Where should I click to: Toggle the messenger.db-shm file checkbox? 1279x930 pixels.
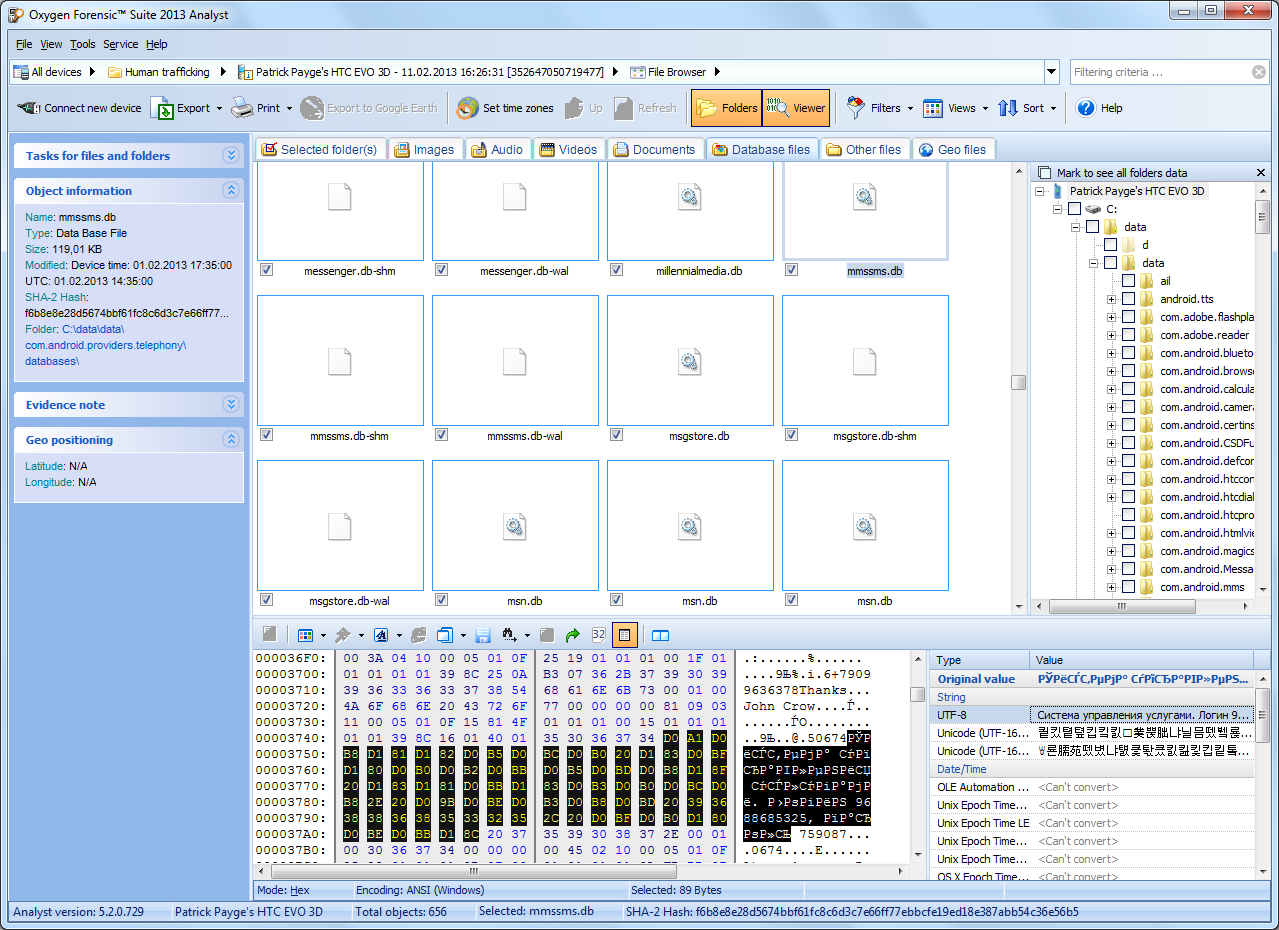tap(266, 270)
